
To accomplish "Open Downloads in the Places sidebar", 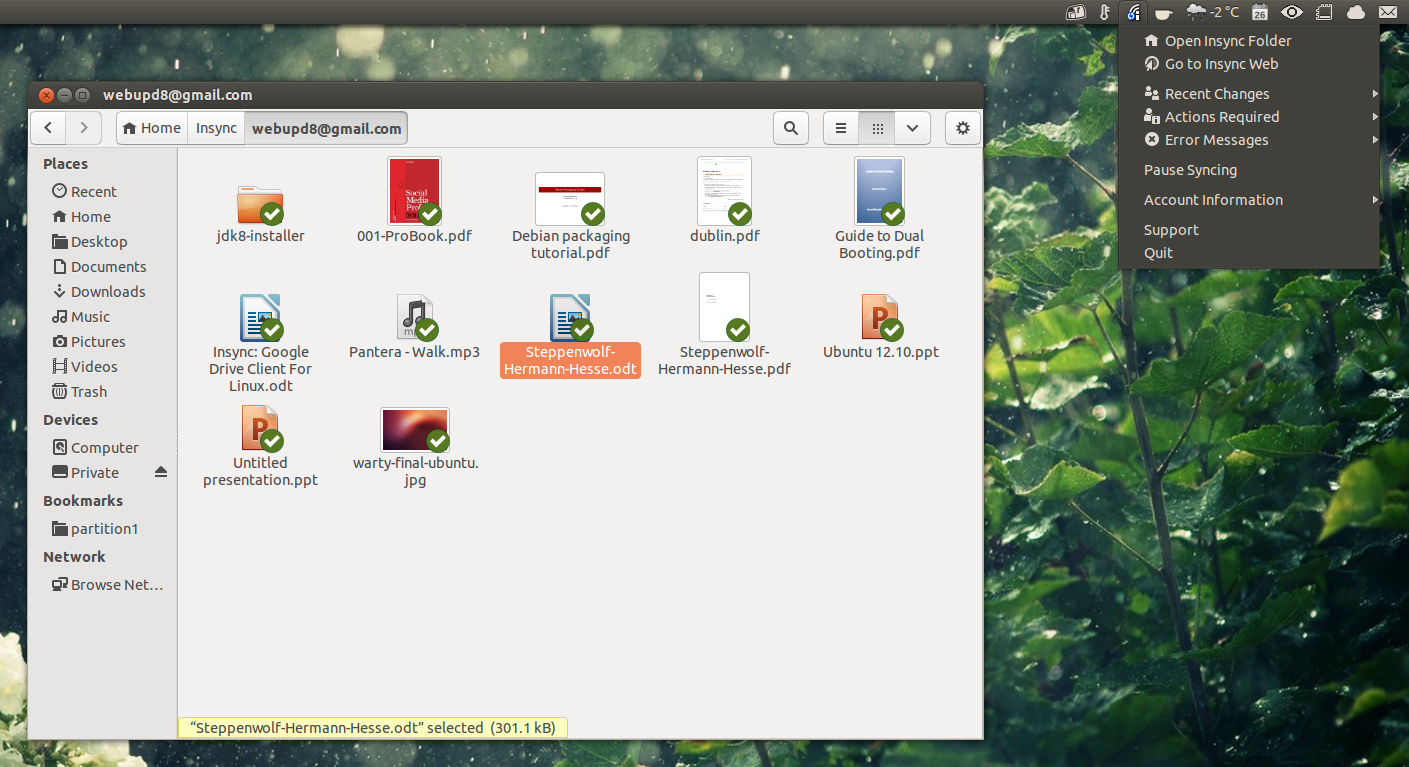I will coord(107,292).
